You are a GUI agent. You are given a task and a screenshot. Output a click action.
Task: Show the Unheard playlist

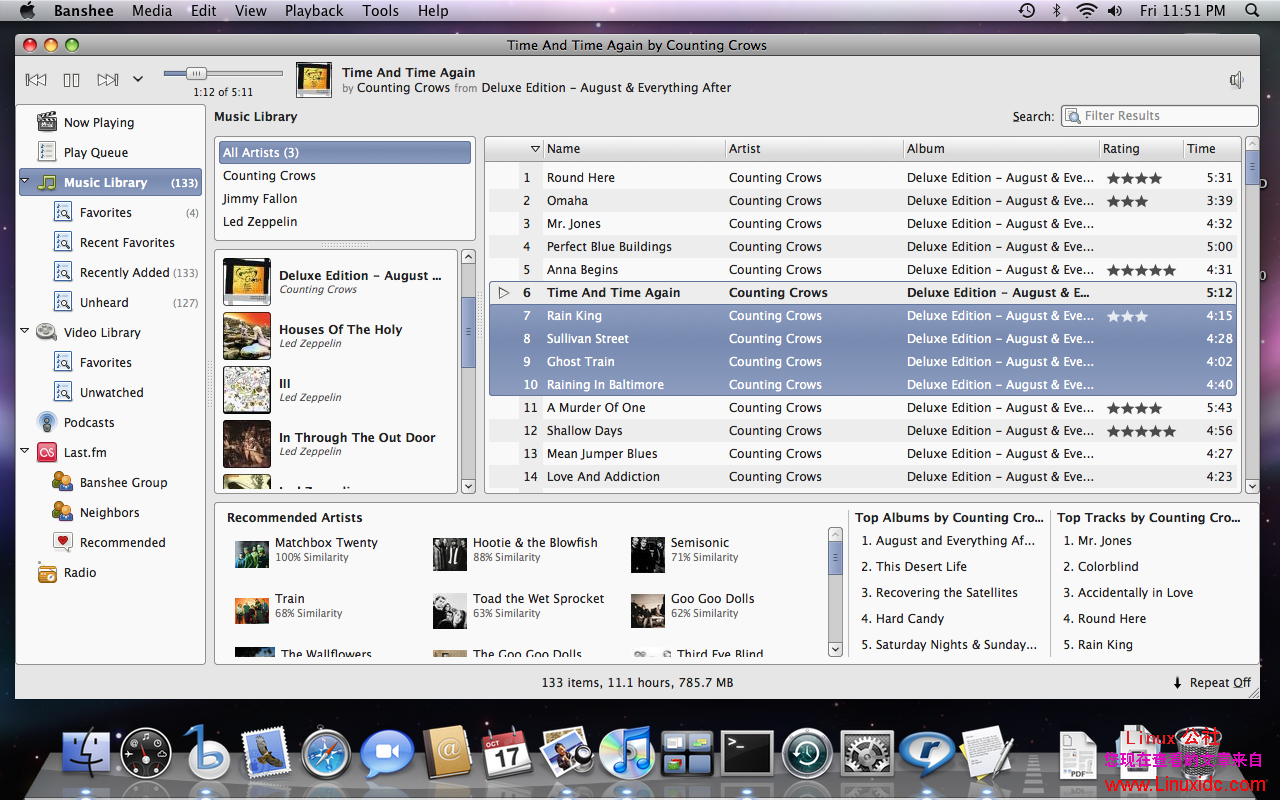coord(104,302)
